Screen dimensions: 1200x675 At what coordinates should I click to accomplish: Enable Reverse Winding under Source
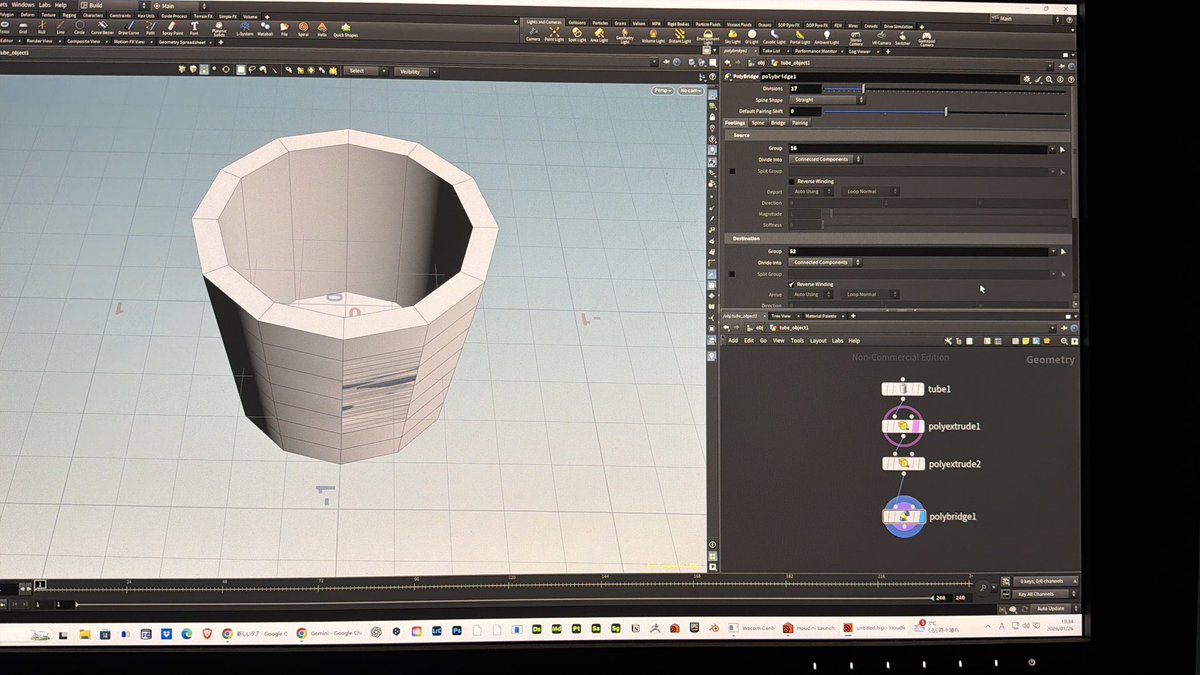[x=792, y=181]
